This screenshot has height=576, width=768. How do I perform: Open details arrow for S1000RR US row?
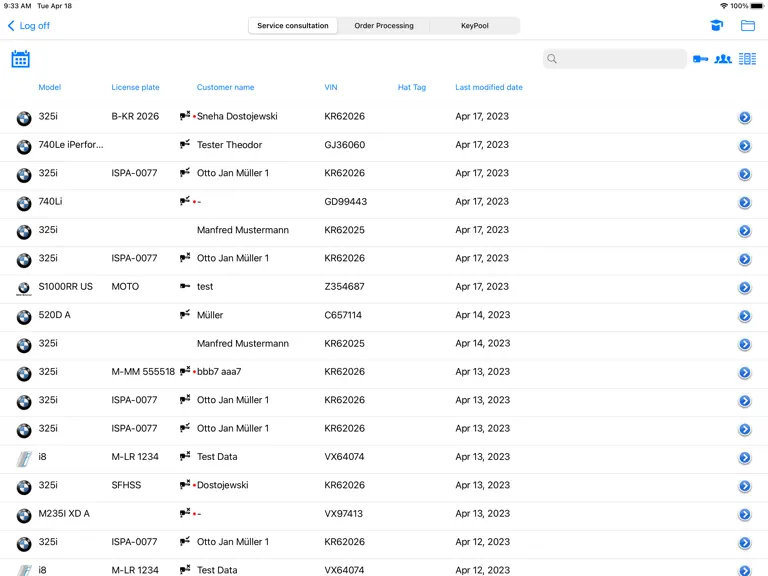click(x=744, y=288)
